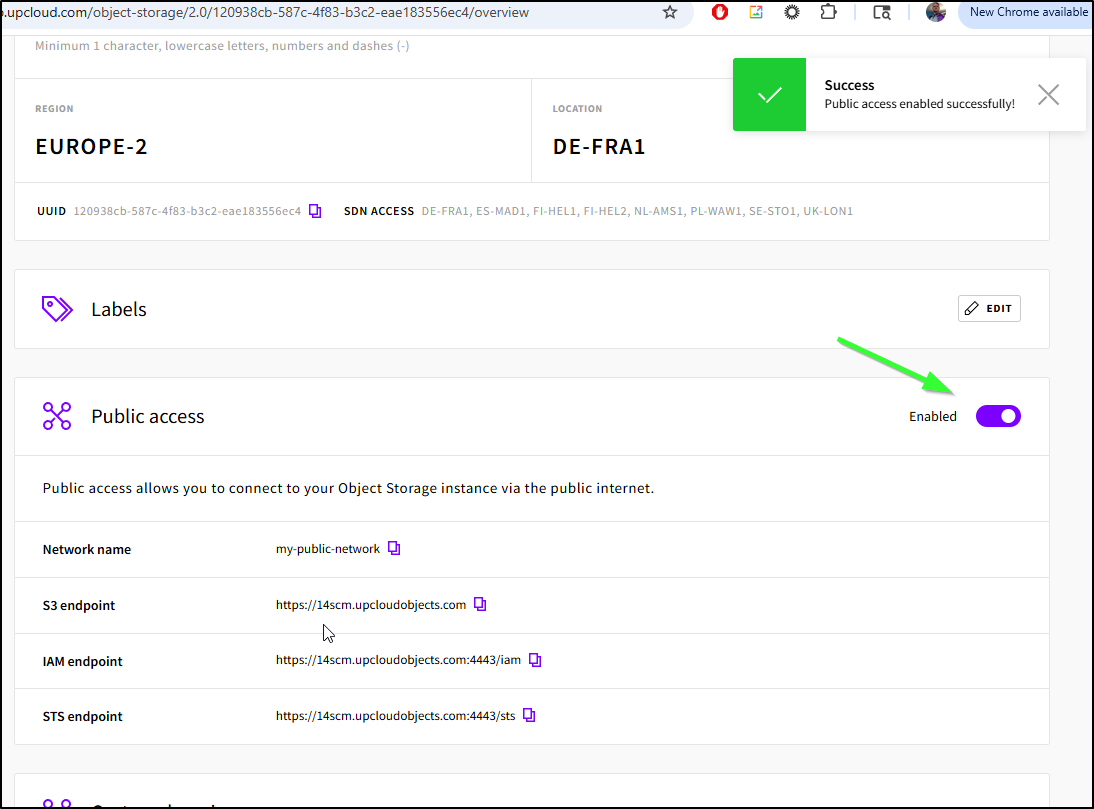The height and width of the screenshot is (809, 1094).
Task: Copy the STS endpoint URL
Action: (529, 715)
